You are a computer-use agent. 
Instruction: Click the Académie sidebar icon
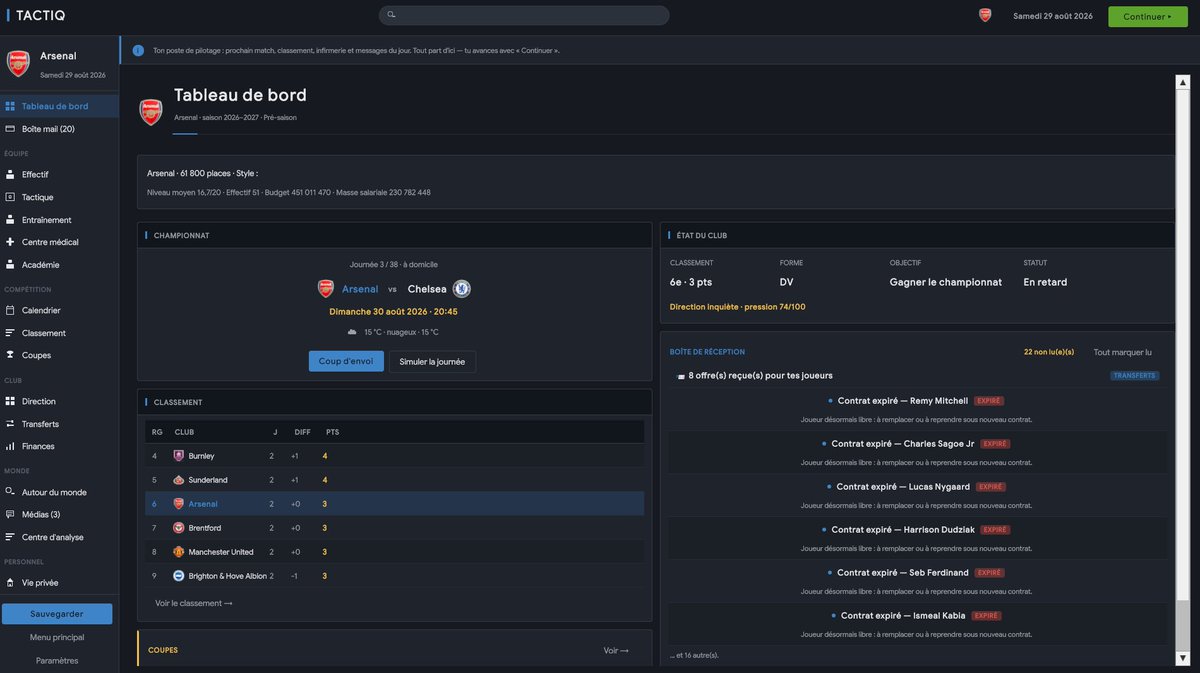pos(10,265)
